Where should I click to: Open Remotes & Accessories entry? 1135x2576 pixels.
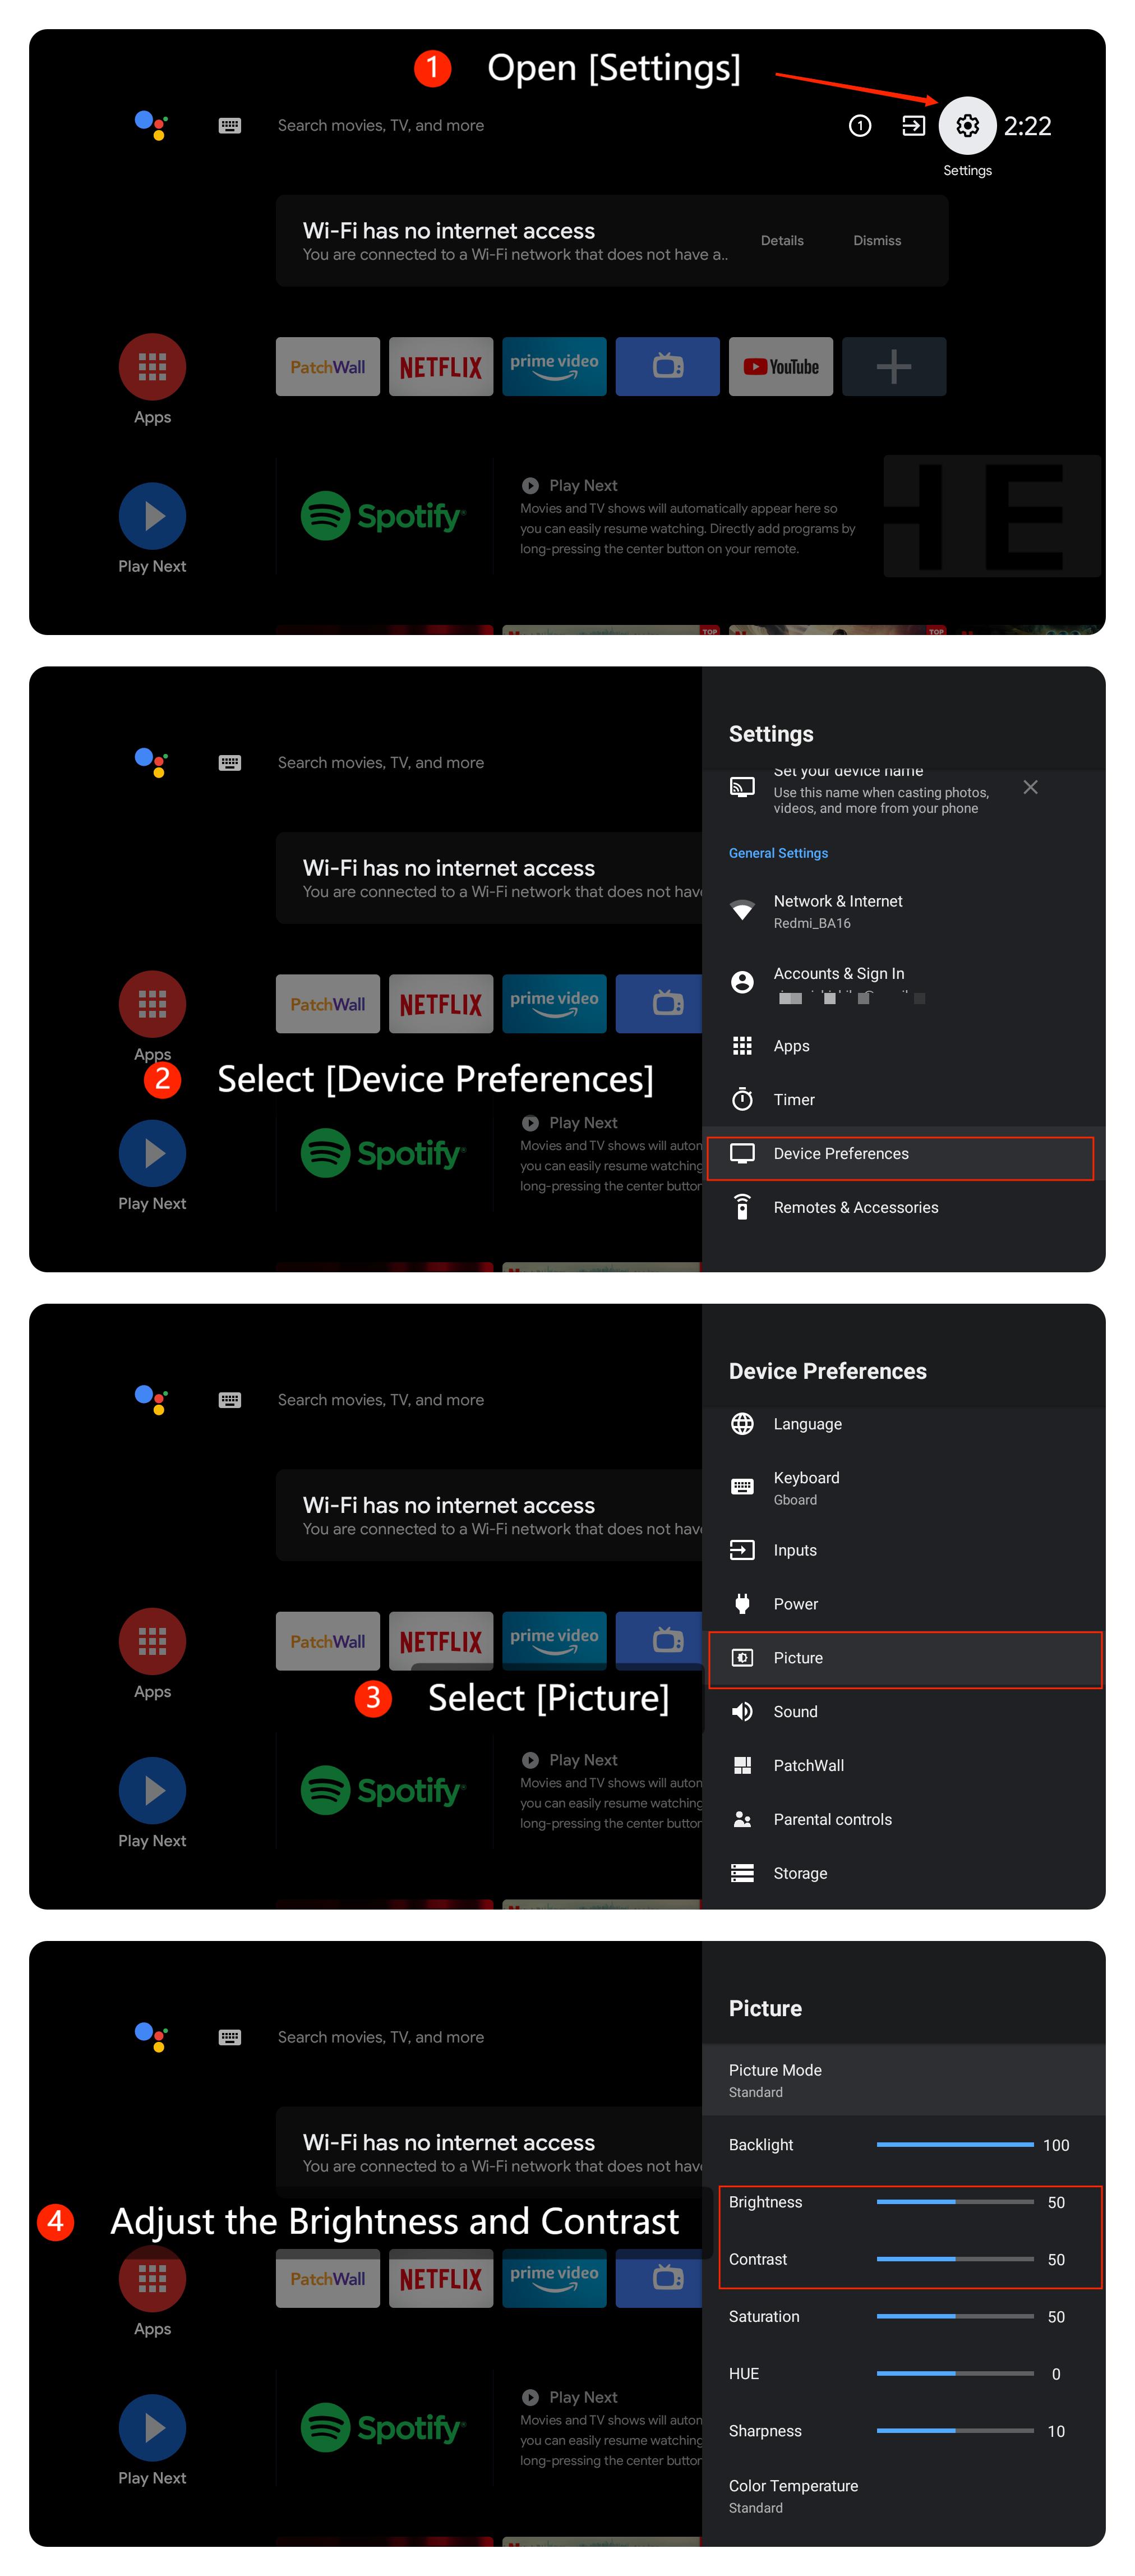coord(855,1208)
